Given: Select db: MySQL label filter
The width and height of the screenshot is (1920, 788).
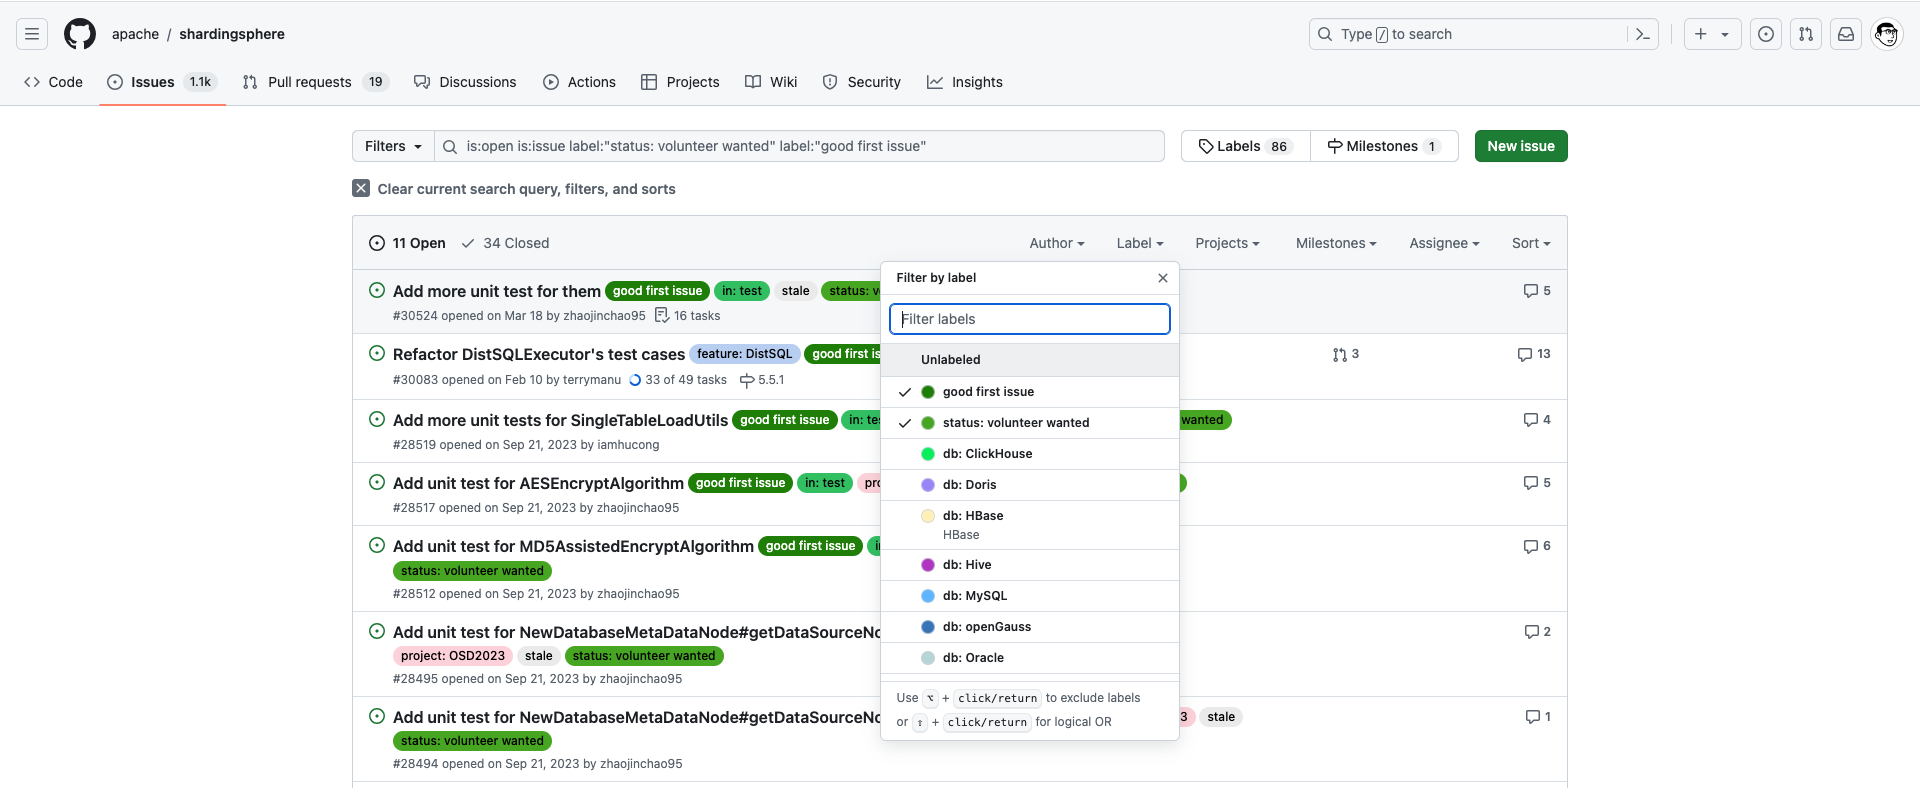Looking at the screenshot, I should tap(1030, 596).
